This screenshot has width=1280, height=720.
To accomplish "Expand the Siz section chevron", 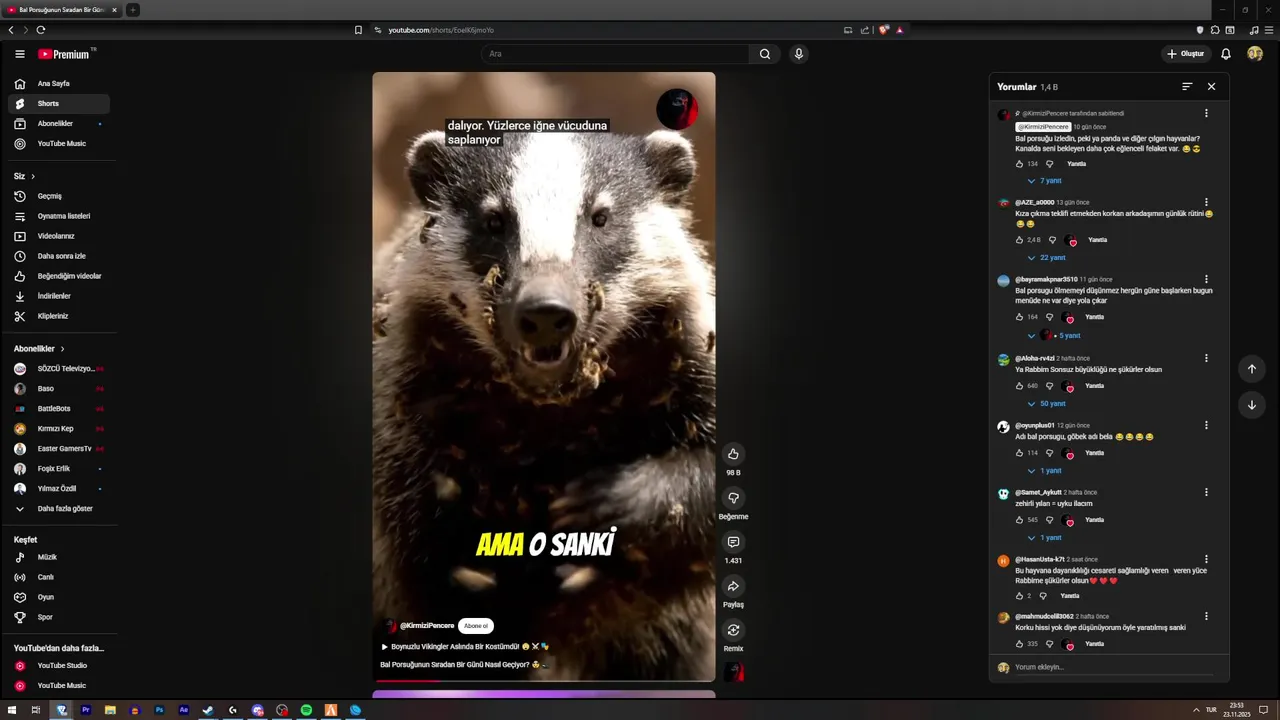I will pos(33,176).
